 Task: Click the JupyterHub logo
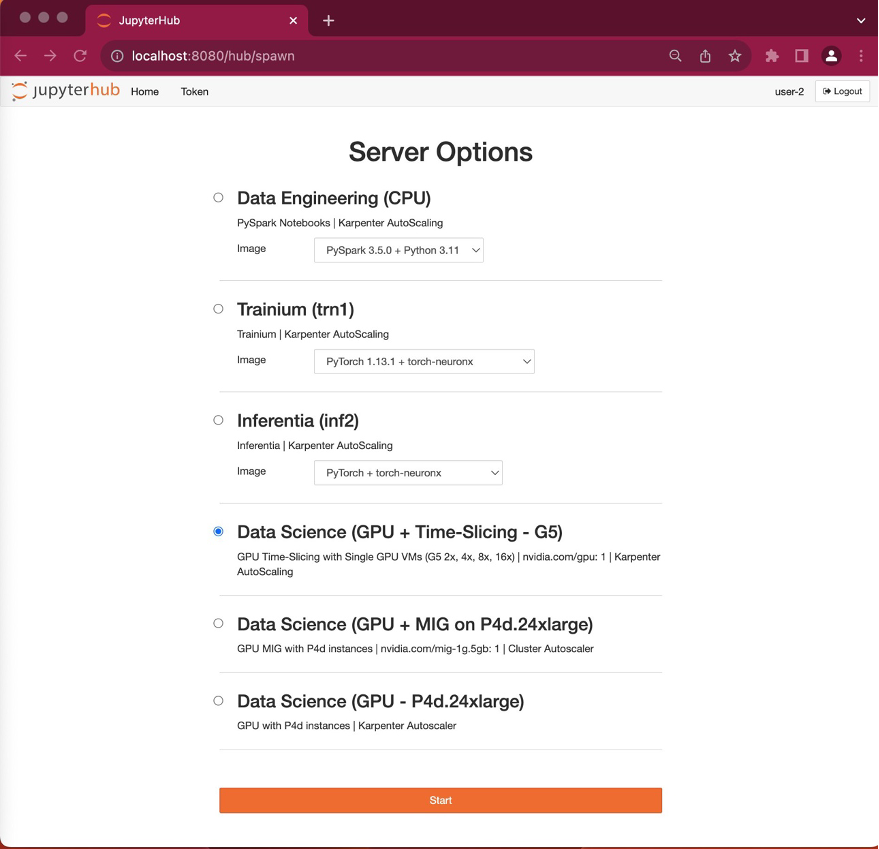pos(65,91)
